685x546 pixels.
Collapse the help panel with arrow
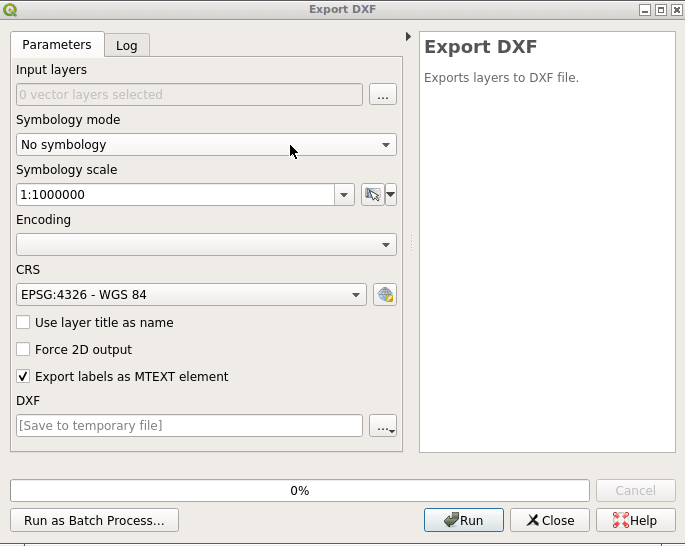[408, 37]
